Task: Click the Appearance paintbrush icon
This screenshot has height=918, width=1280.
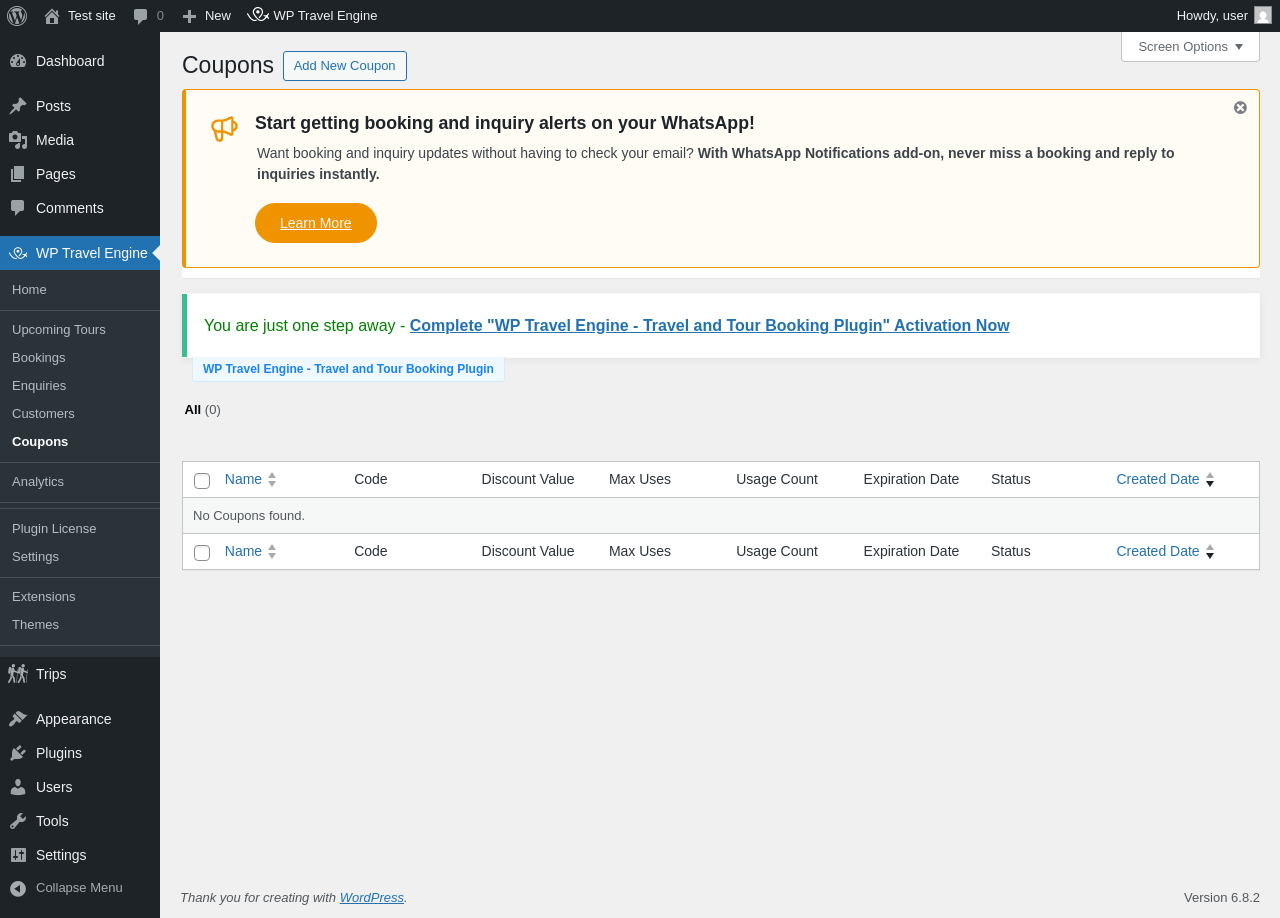Action: 18,719
